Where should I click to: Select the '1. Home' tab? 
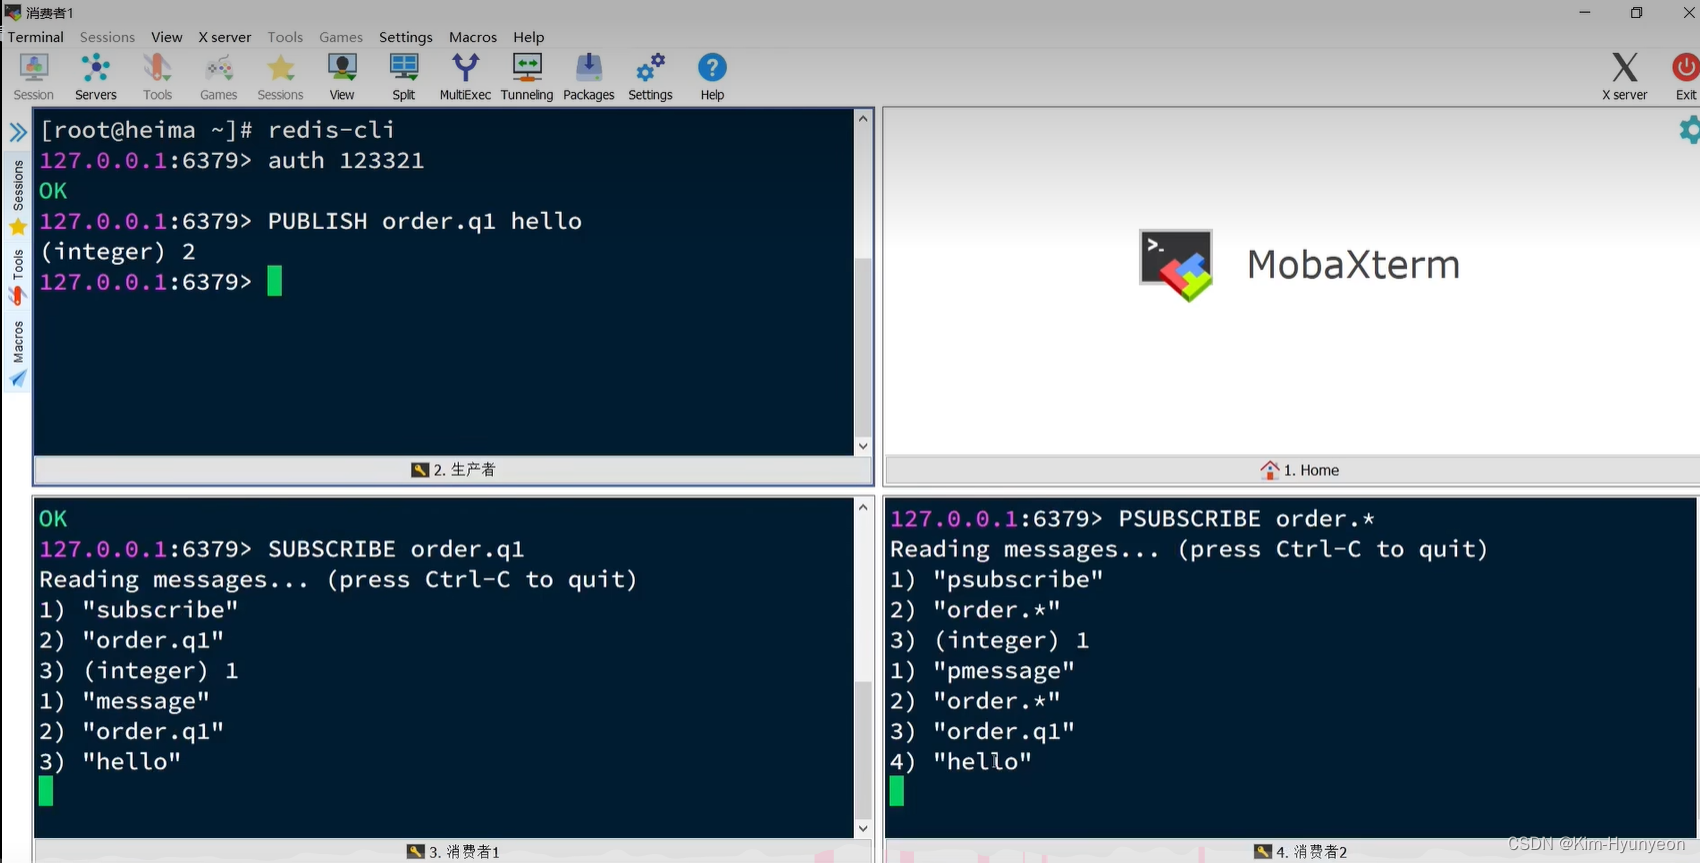[1300, 470]
